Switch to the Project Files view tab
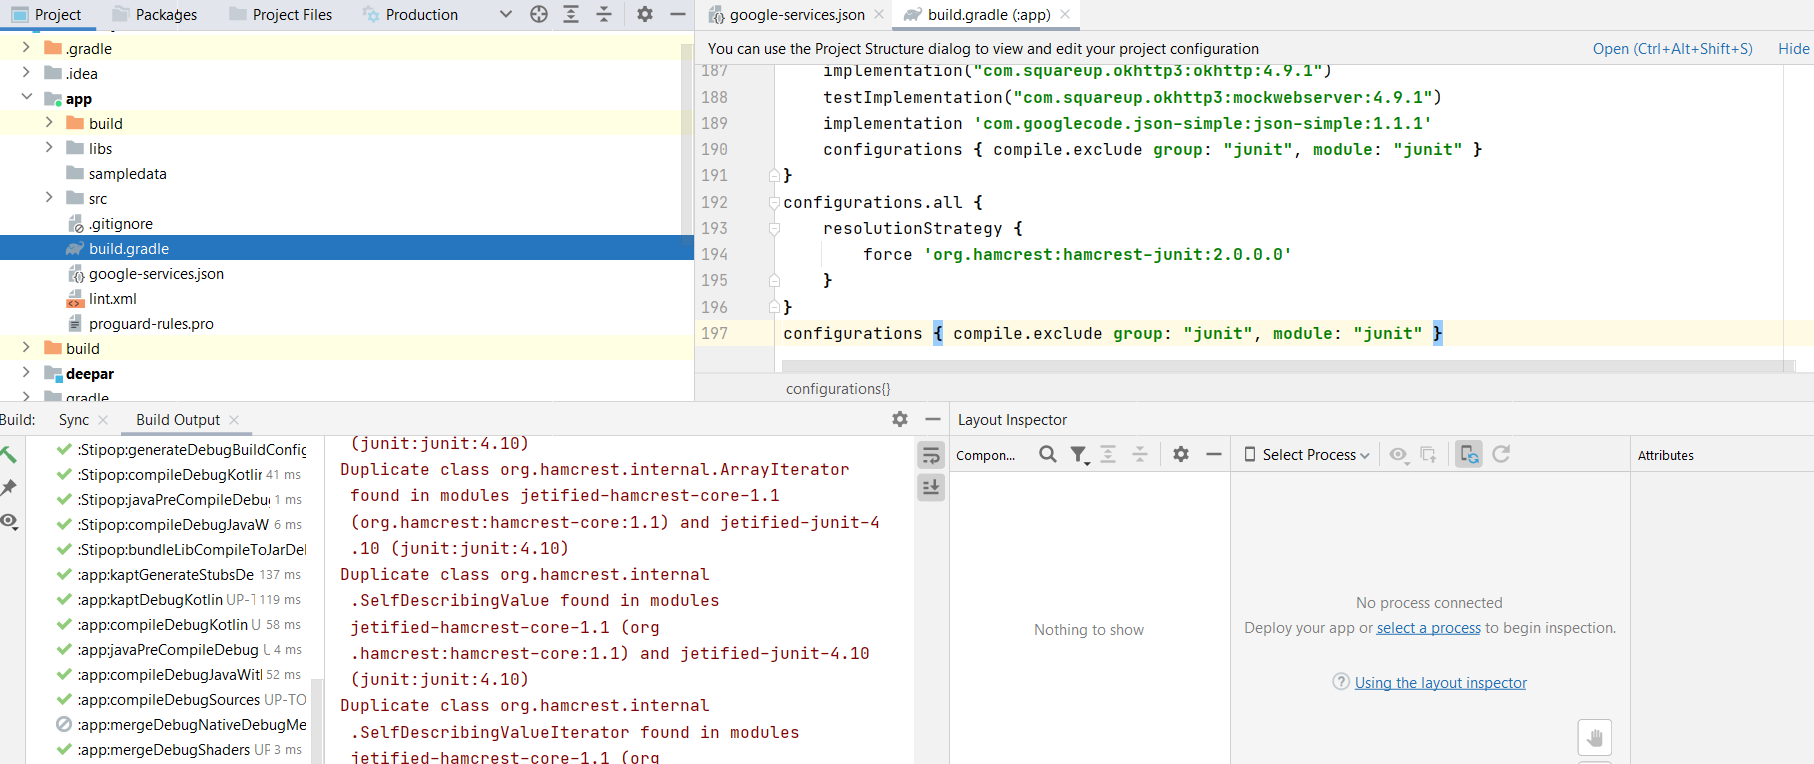This screenshot has height=764, width=1814. pyautogui.click(x=281, y=14)
